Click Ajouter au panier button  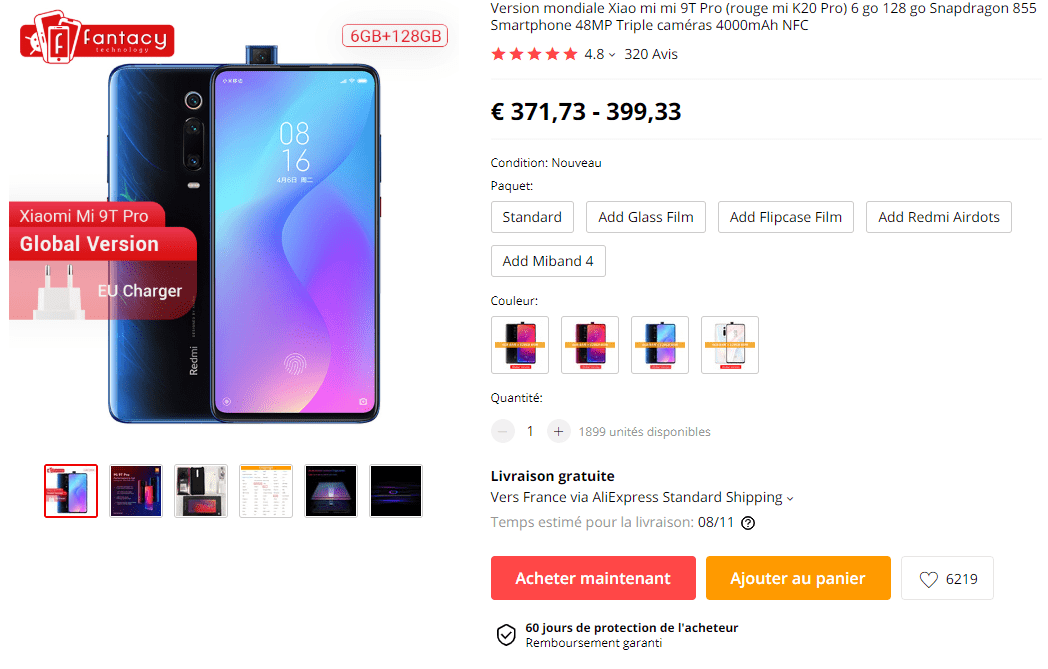point(798,578)
